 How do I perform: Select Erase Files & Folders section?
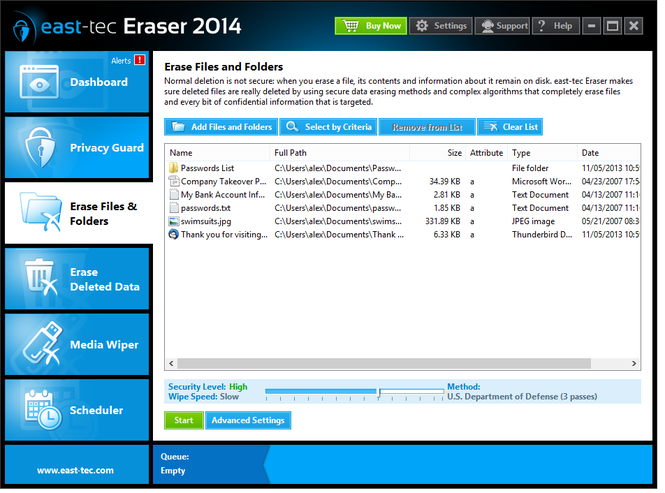(x=78, y=213)
